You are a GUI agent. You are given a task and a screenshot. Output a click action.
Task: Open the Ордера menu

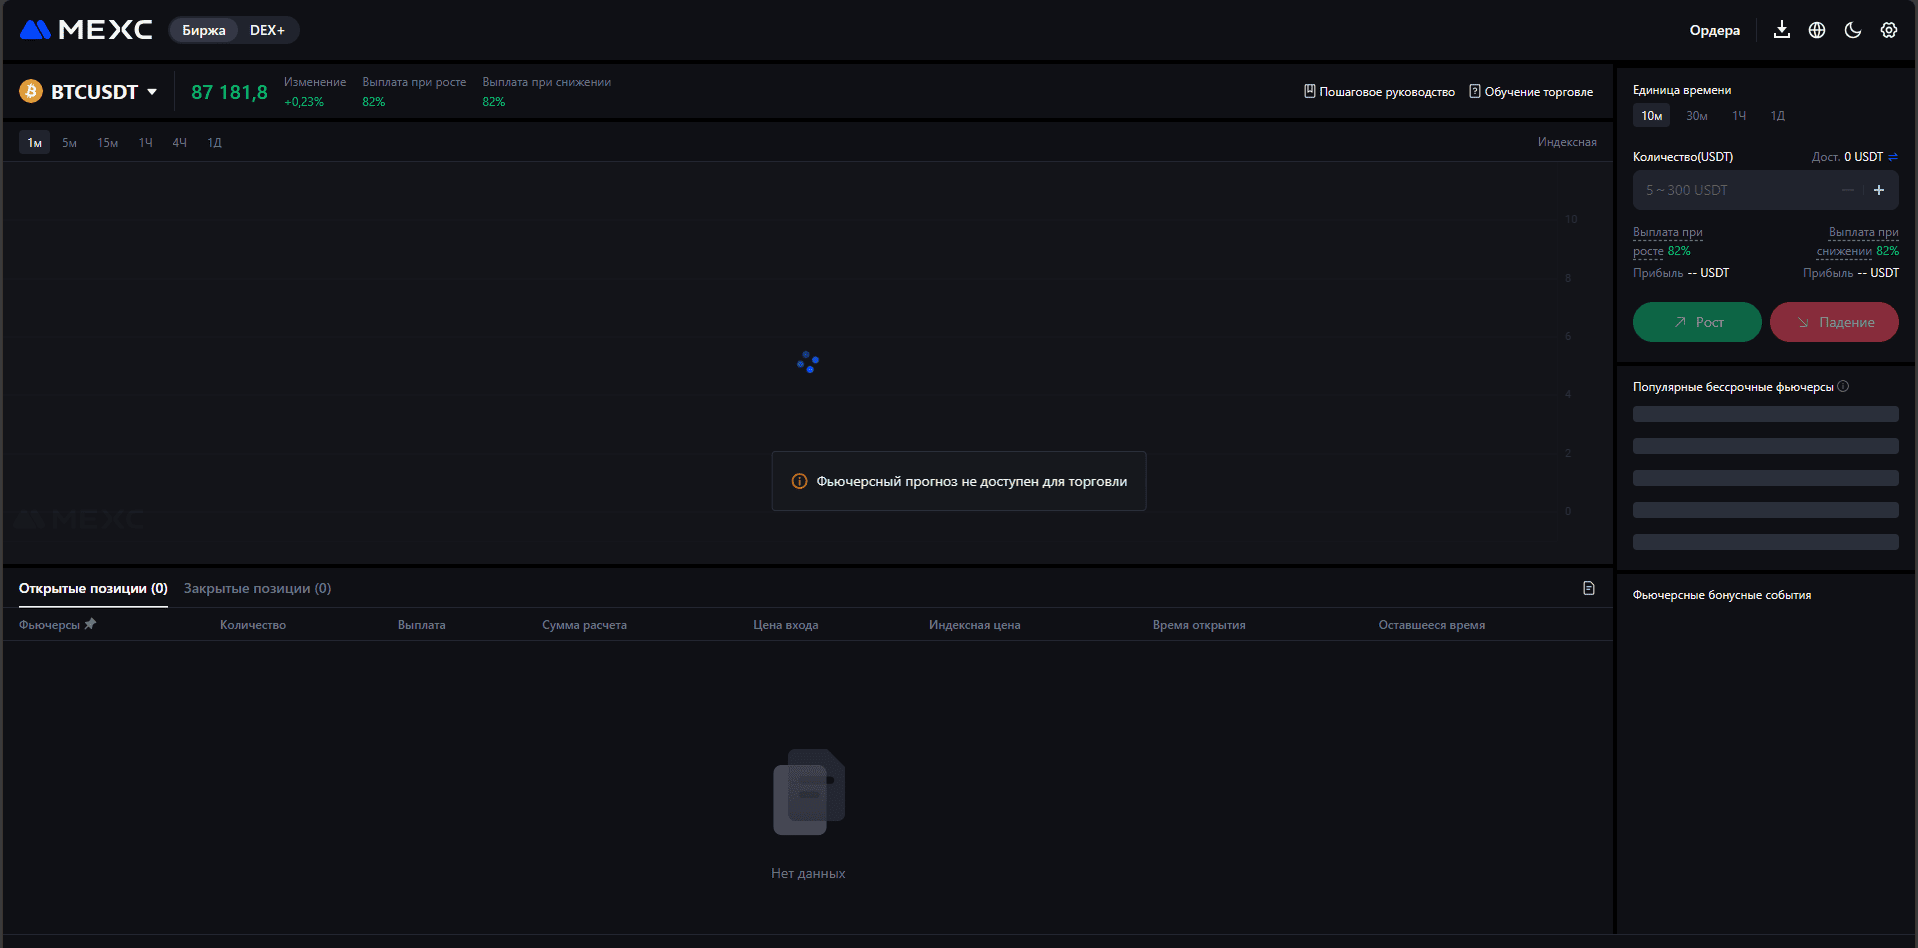tap(1714, 30)
